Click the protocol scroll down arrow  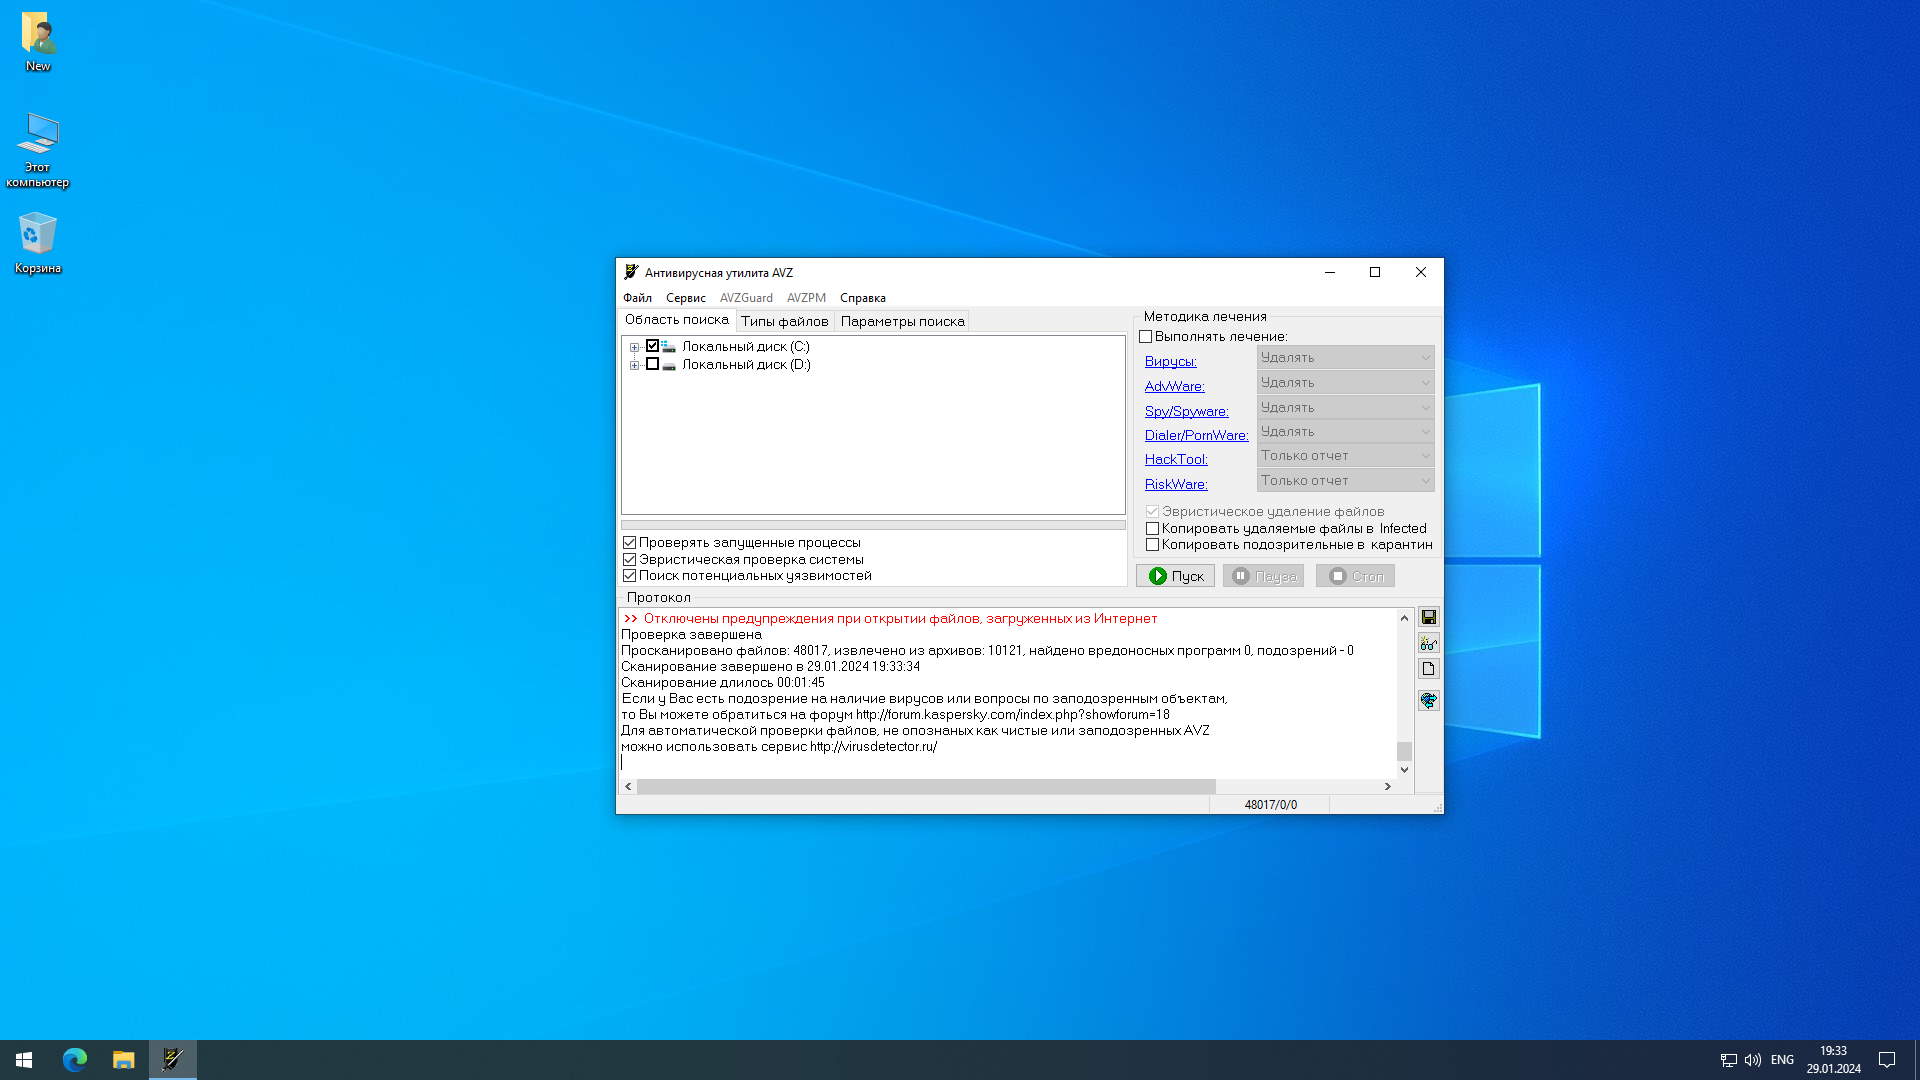coord(1404,770)
